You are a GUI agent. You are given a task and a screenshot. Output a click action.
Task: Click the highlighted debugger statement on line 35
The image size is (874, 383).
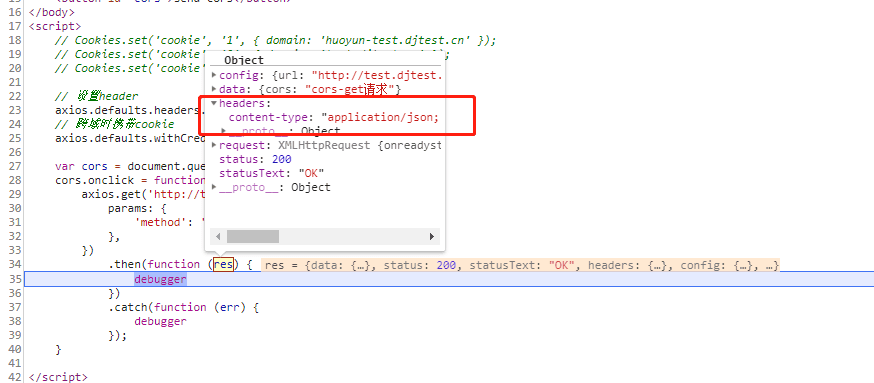tap(161, 279)
